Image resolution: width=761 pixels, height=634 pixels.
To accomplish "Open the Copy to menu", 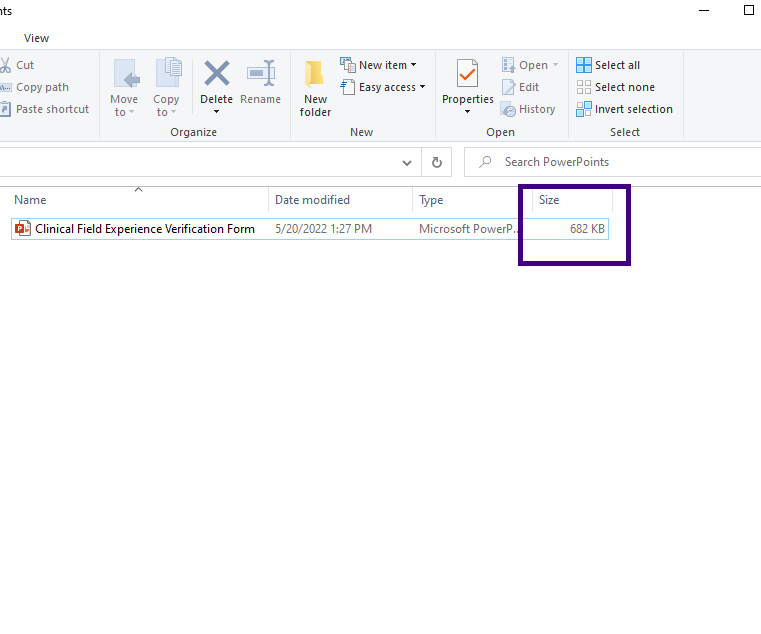I will tap(166, 87).
